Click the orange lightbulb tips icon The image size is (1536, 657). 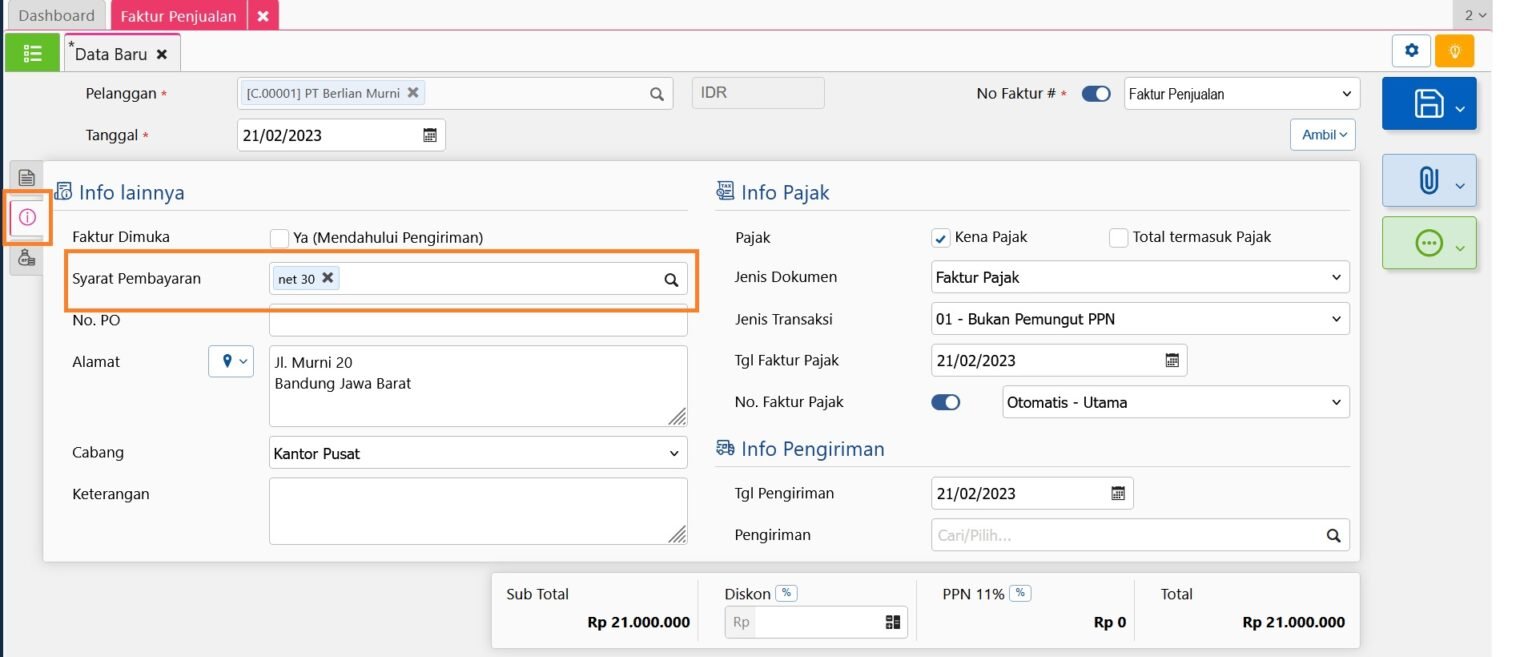(1454, 51)
